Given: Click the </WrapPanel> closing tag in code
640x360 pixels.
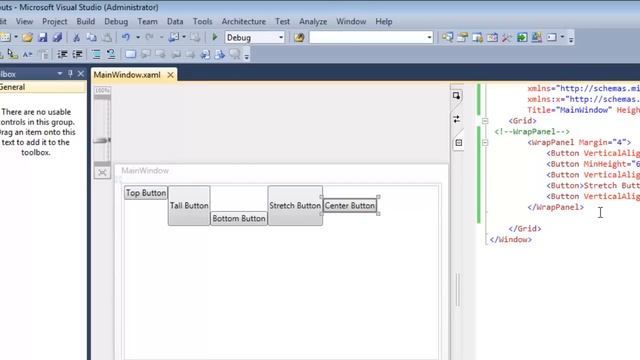Looking at the screenshot, I should click(x=556, y=207).
